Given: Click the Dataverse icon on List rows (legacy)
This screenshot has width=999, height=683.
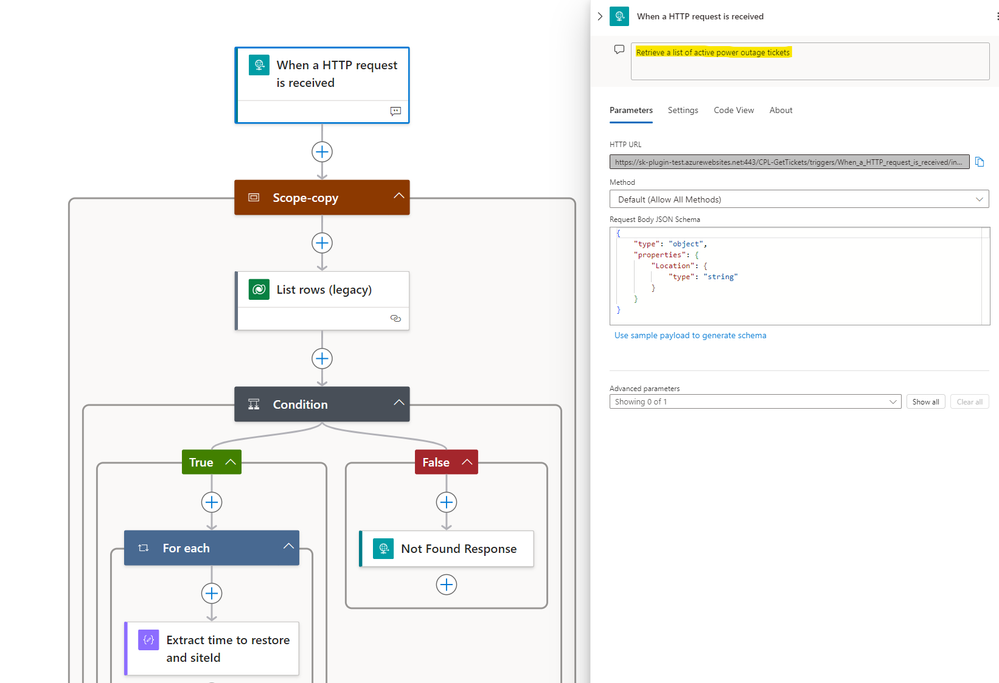Looking at the screenshot, I should coord(259,289).
